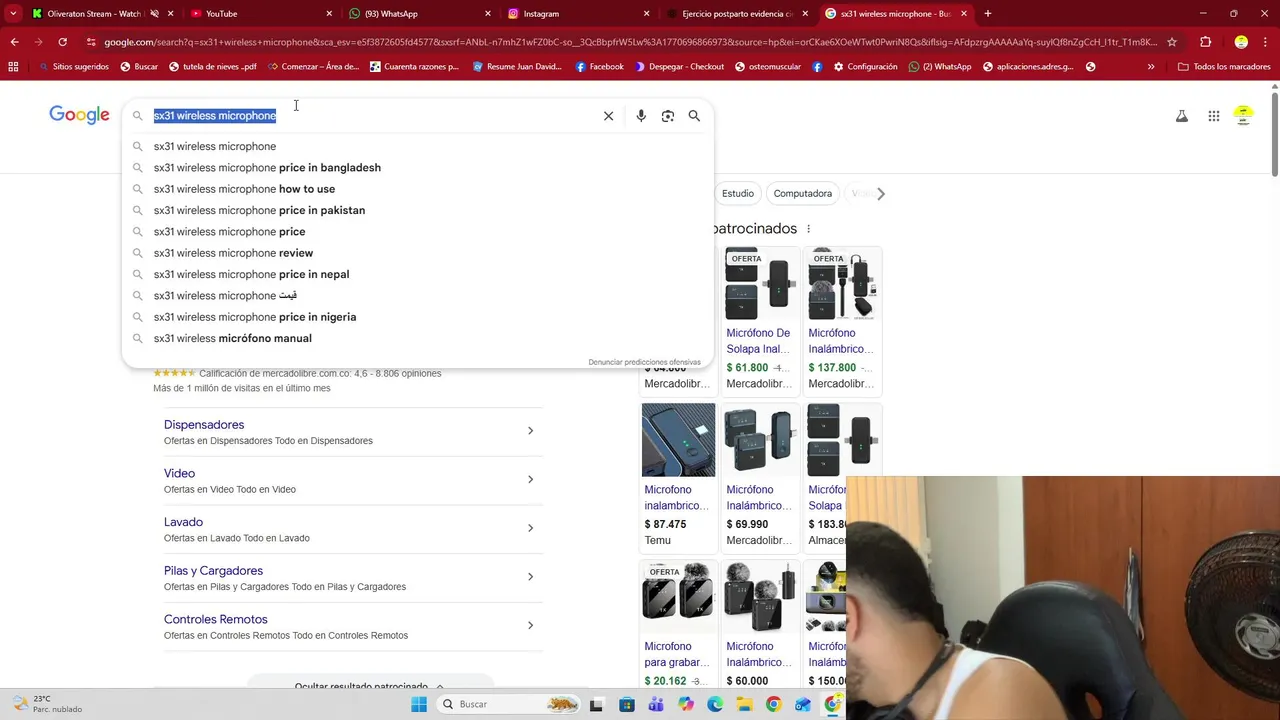The height and width of the screenshot is (720, 1280).
Task: Open Microsoft Edge from taskbar
Action: pos(715,705)
